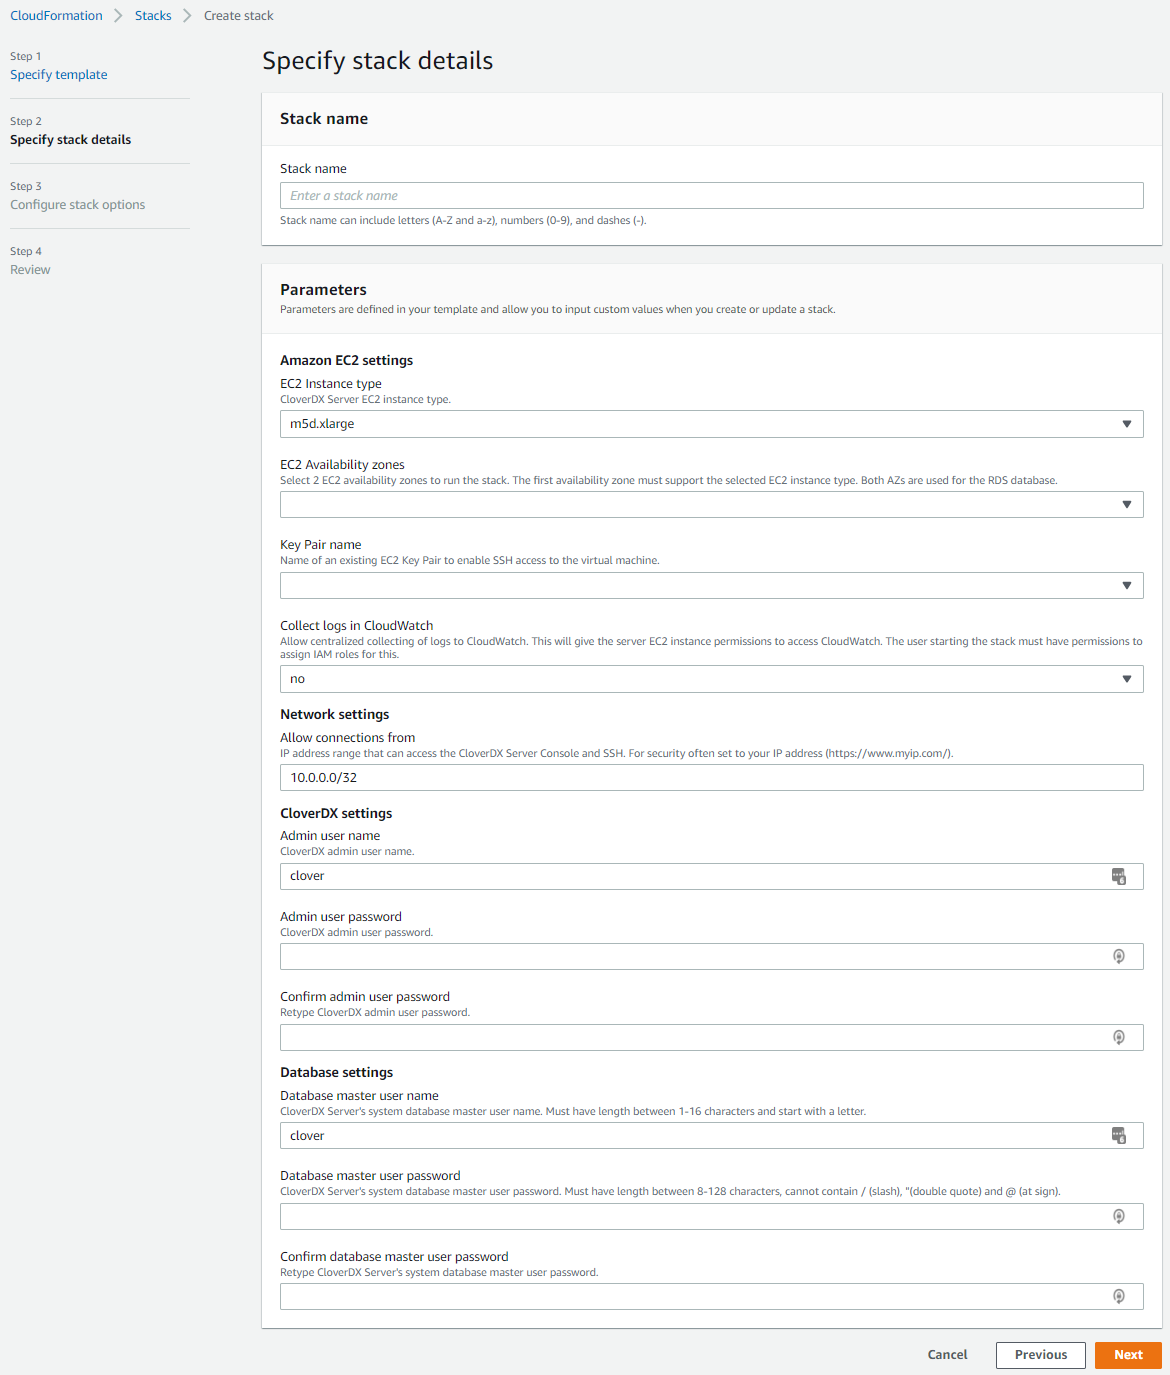
Task: Open the EC2 Instance type dropdown
Action: (1128, 423)
